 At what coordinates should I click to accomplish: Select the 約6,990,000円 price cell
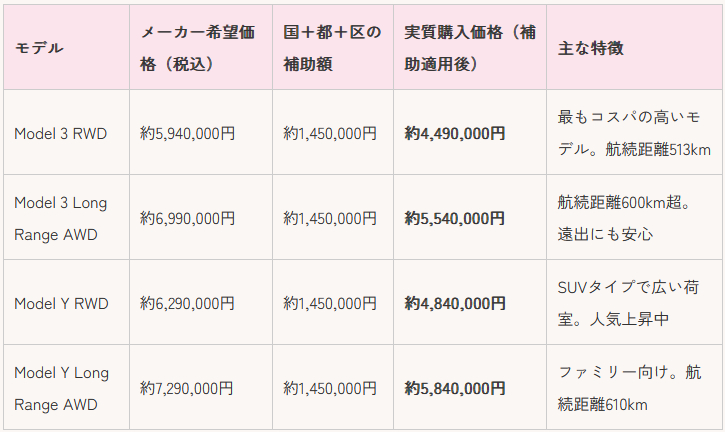(x=188, y=218)
